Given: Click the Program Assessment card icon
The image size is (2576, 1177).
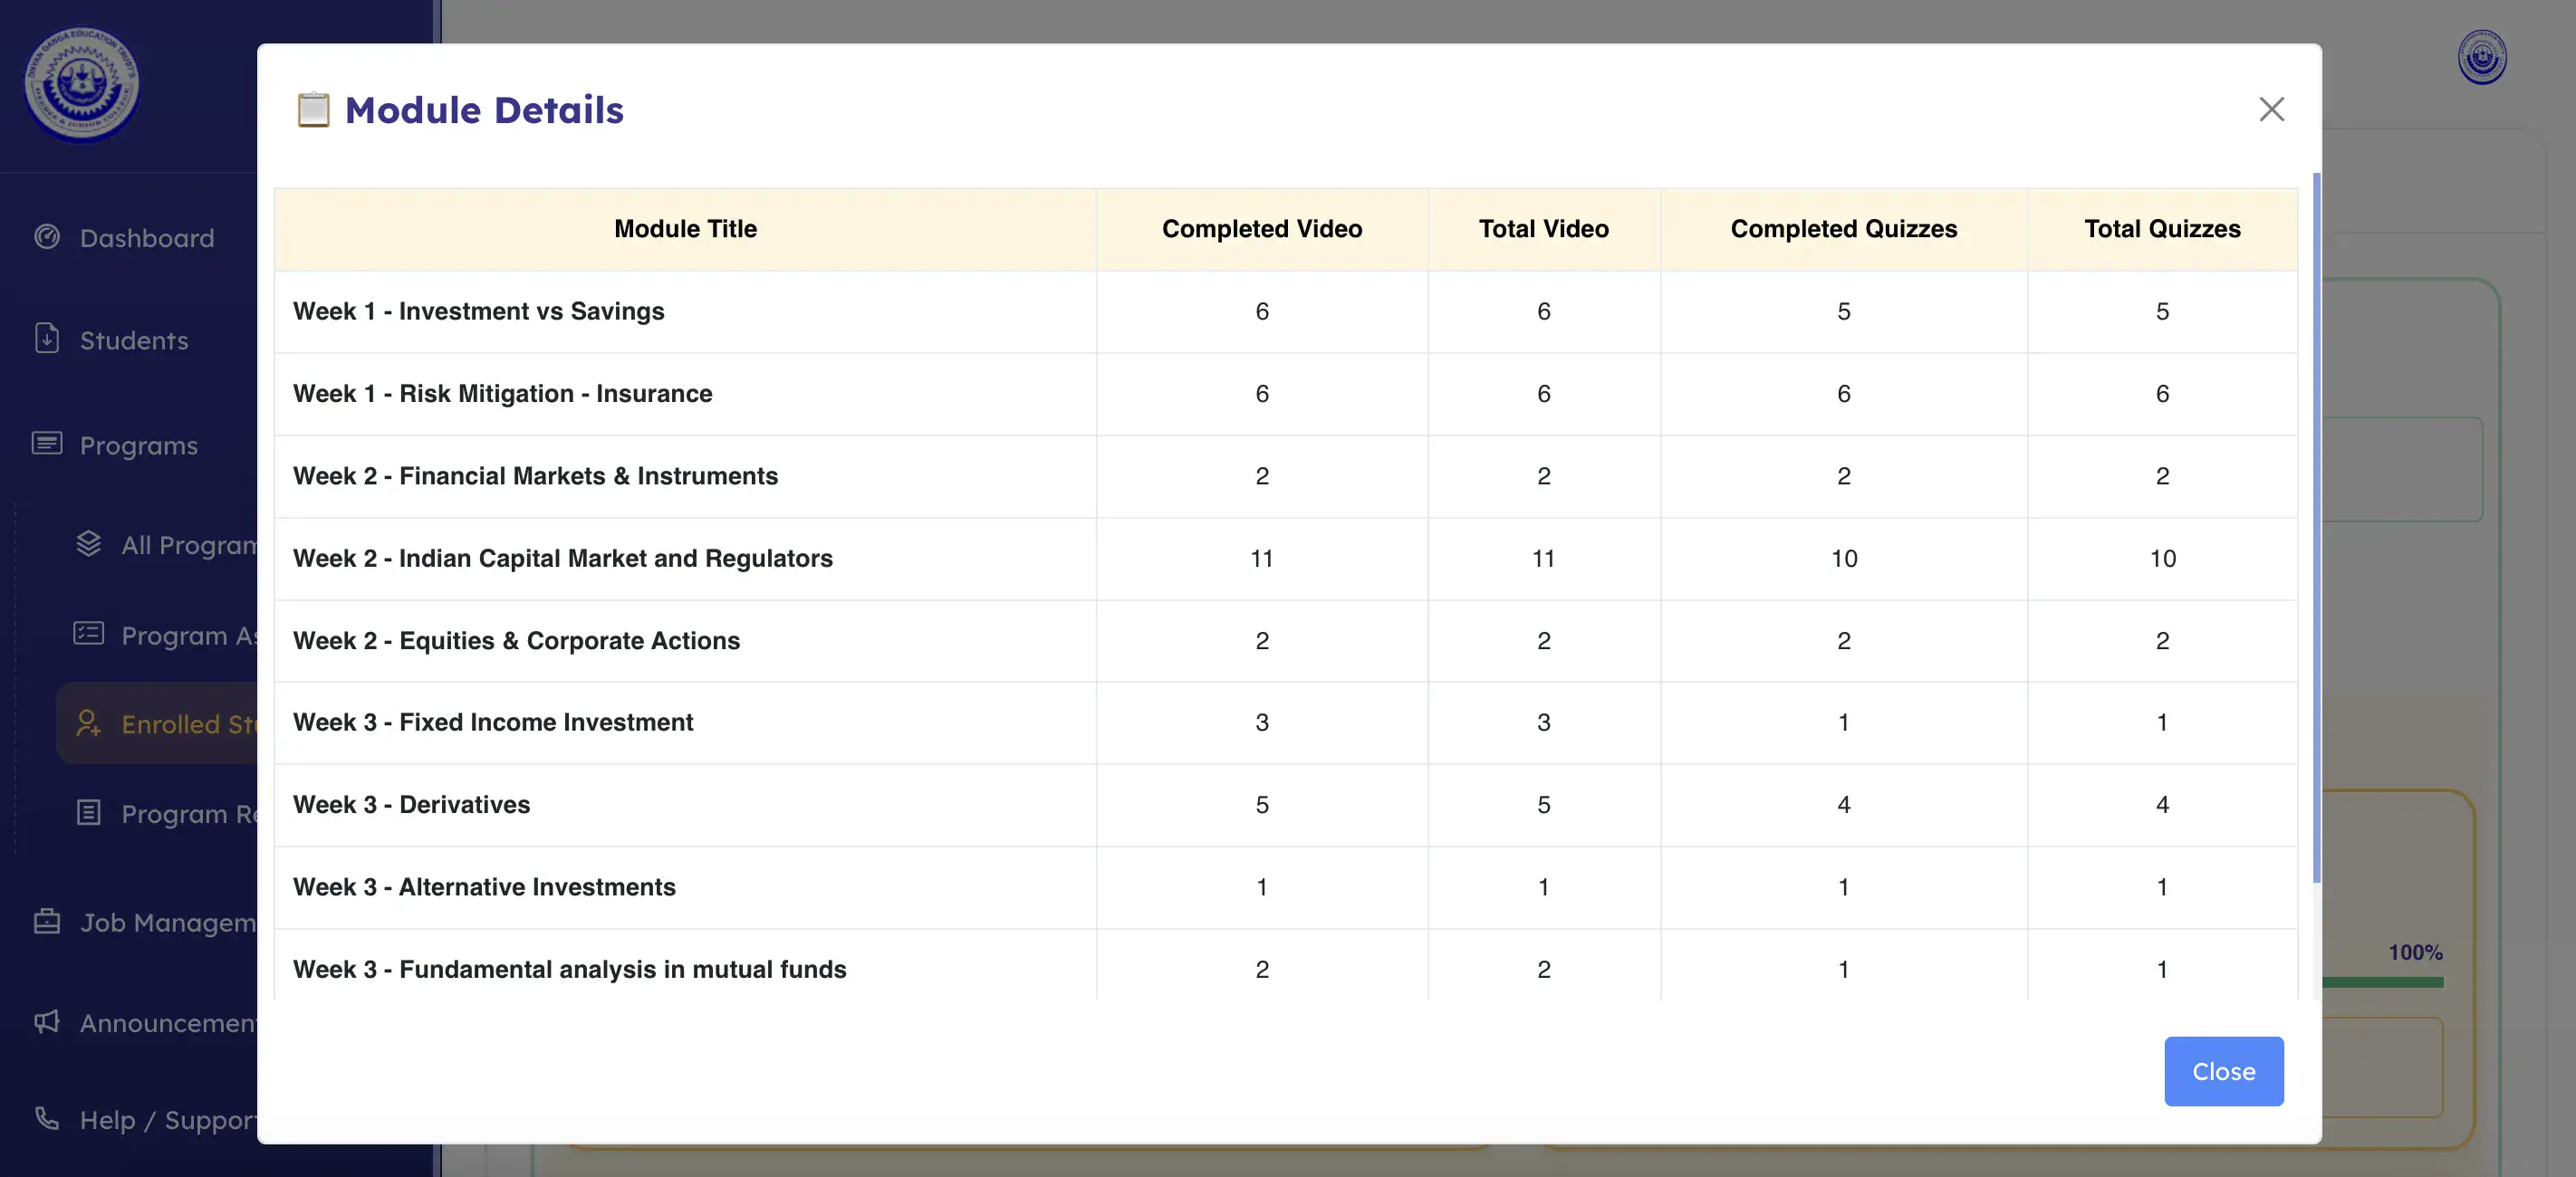Looking at the screenshot, I should (89, 634).
